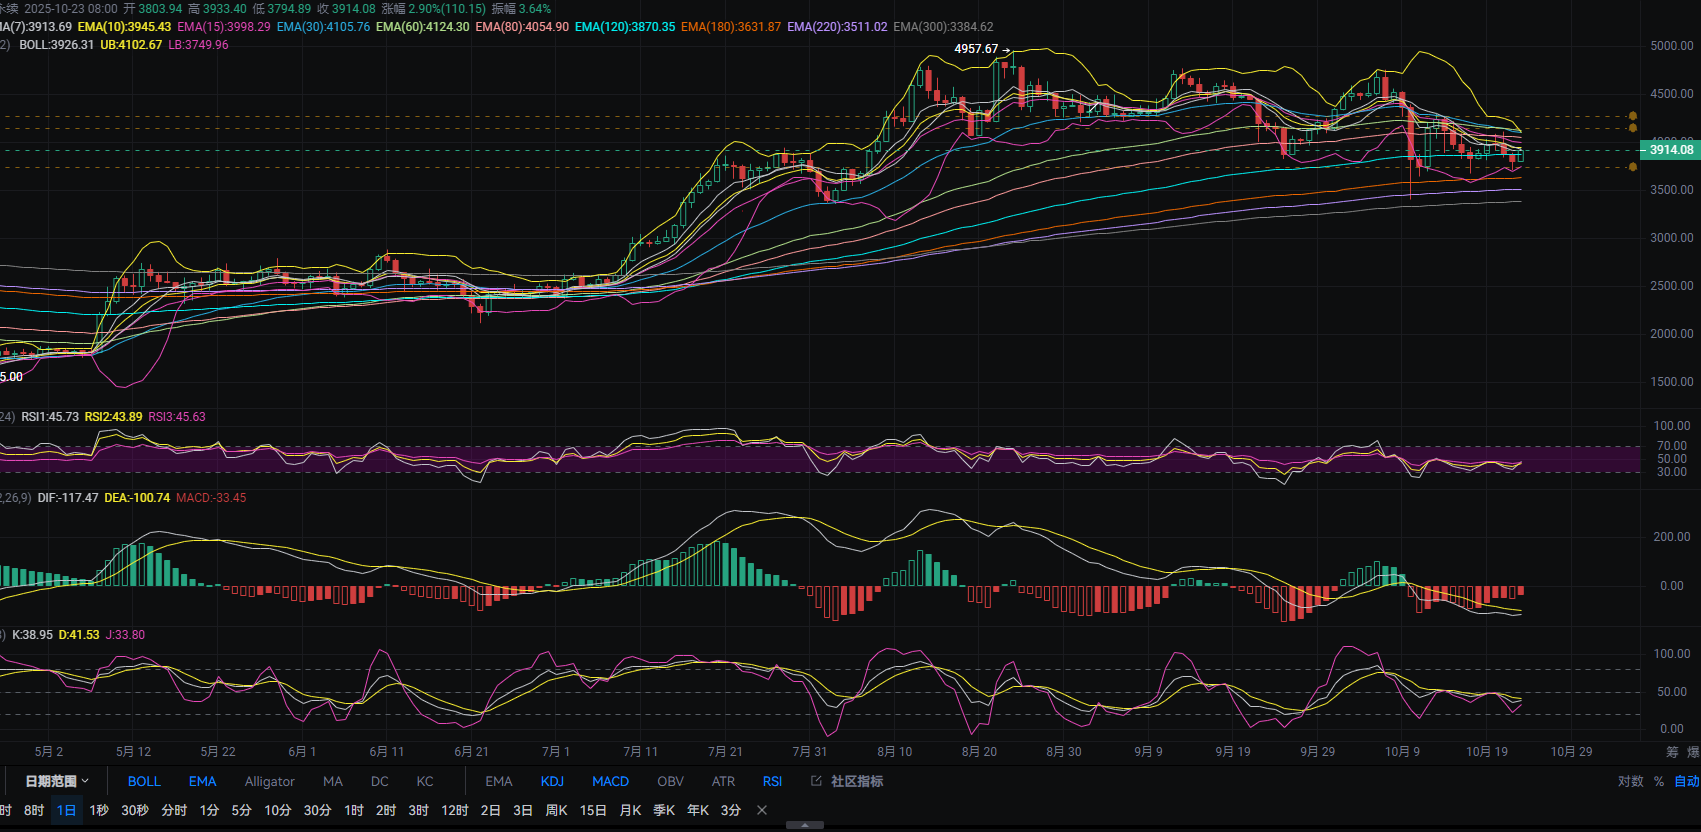
Task: Open community indicators external link icon
Action: tap(816, 781)
